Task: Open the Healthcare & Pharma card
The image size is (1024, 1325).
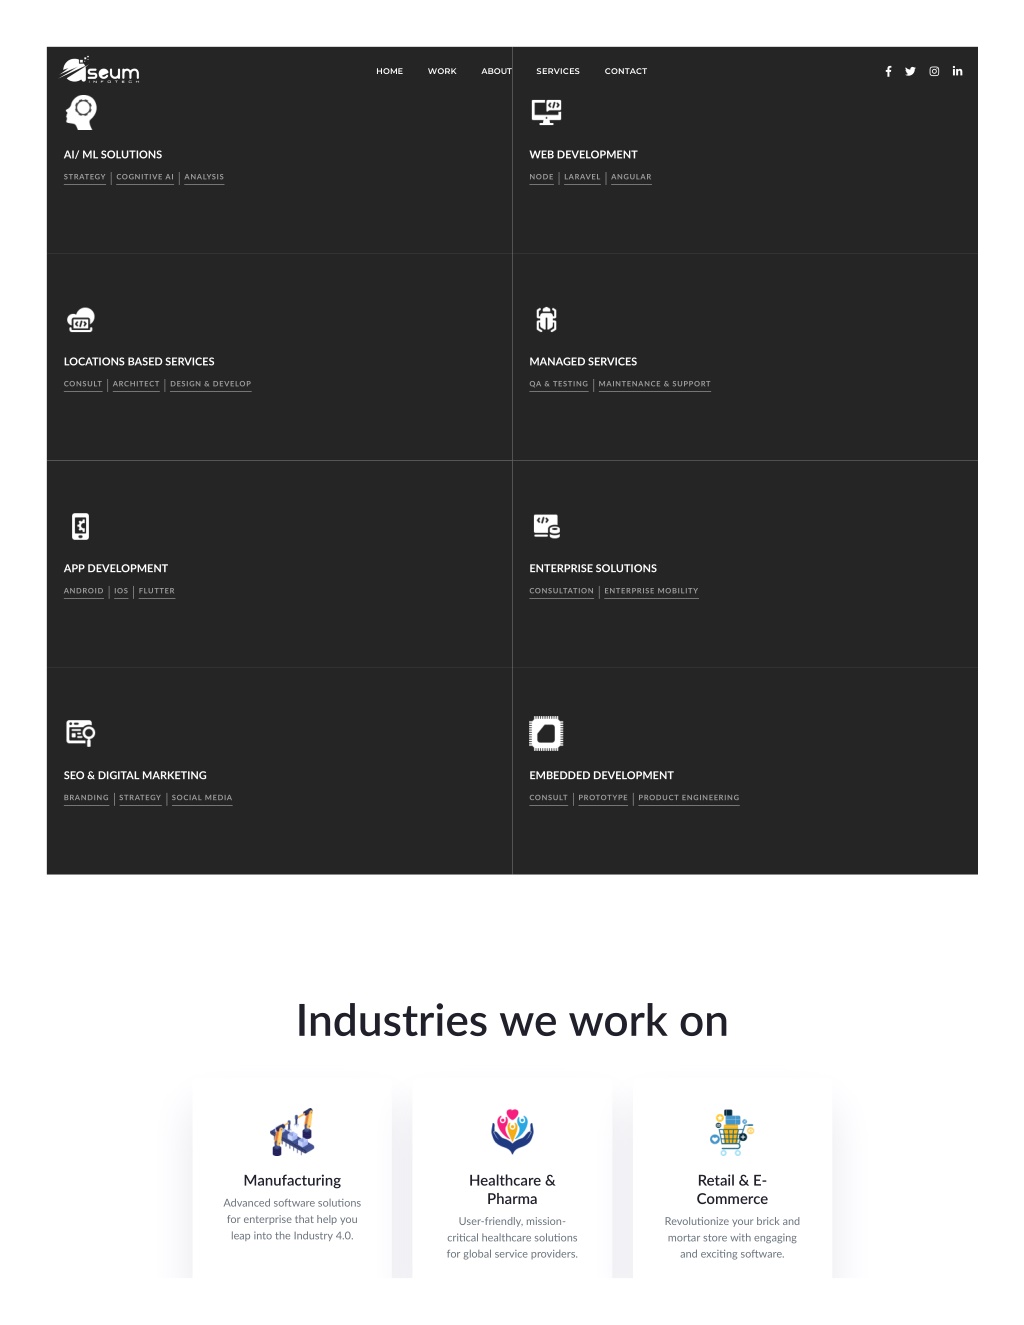Action: tap(512, 1180)
